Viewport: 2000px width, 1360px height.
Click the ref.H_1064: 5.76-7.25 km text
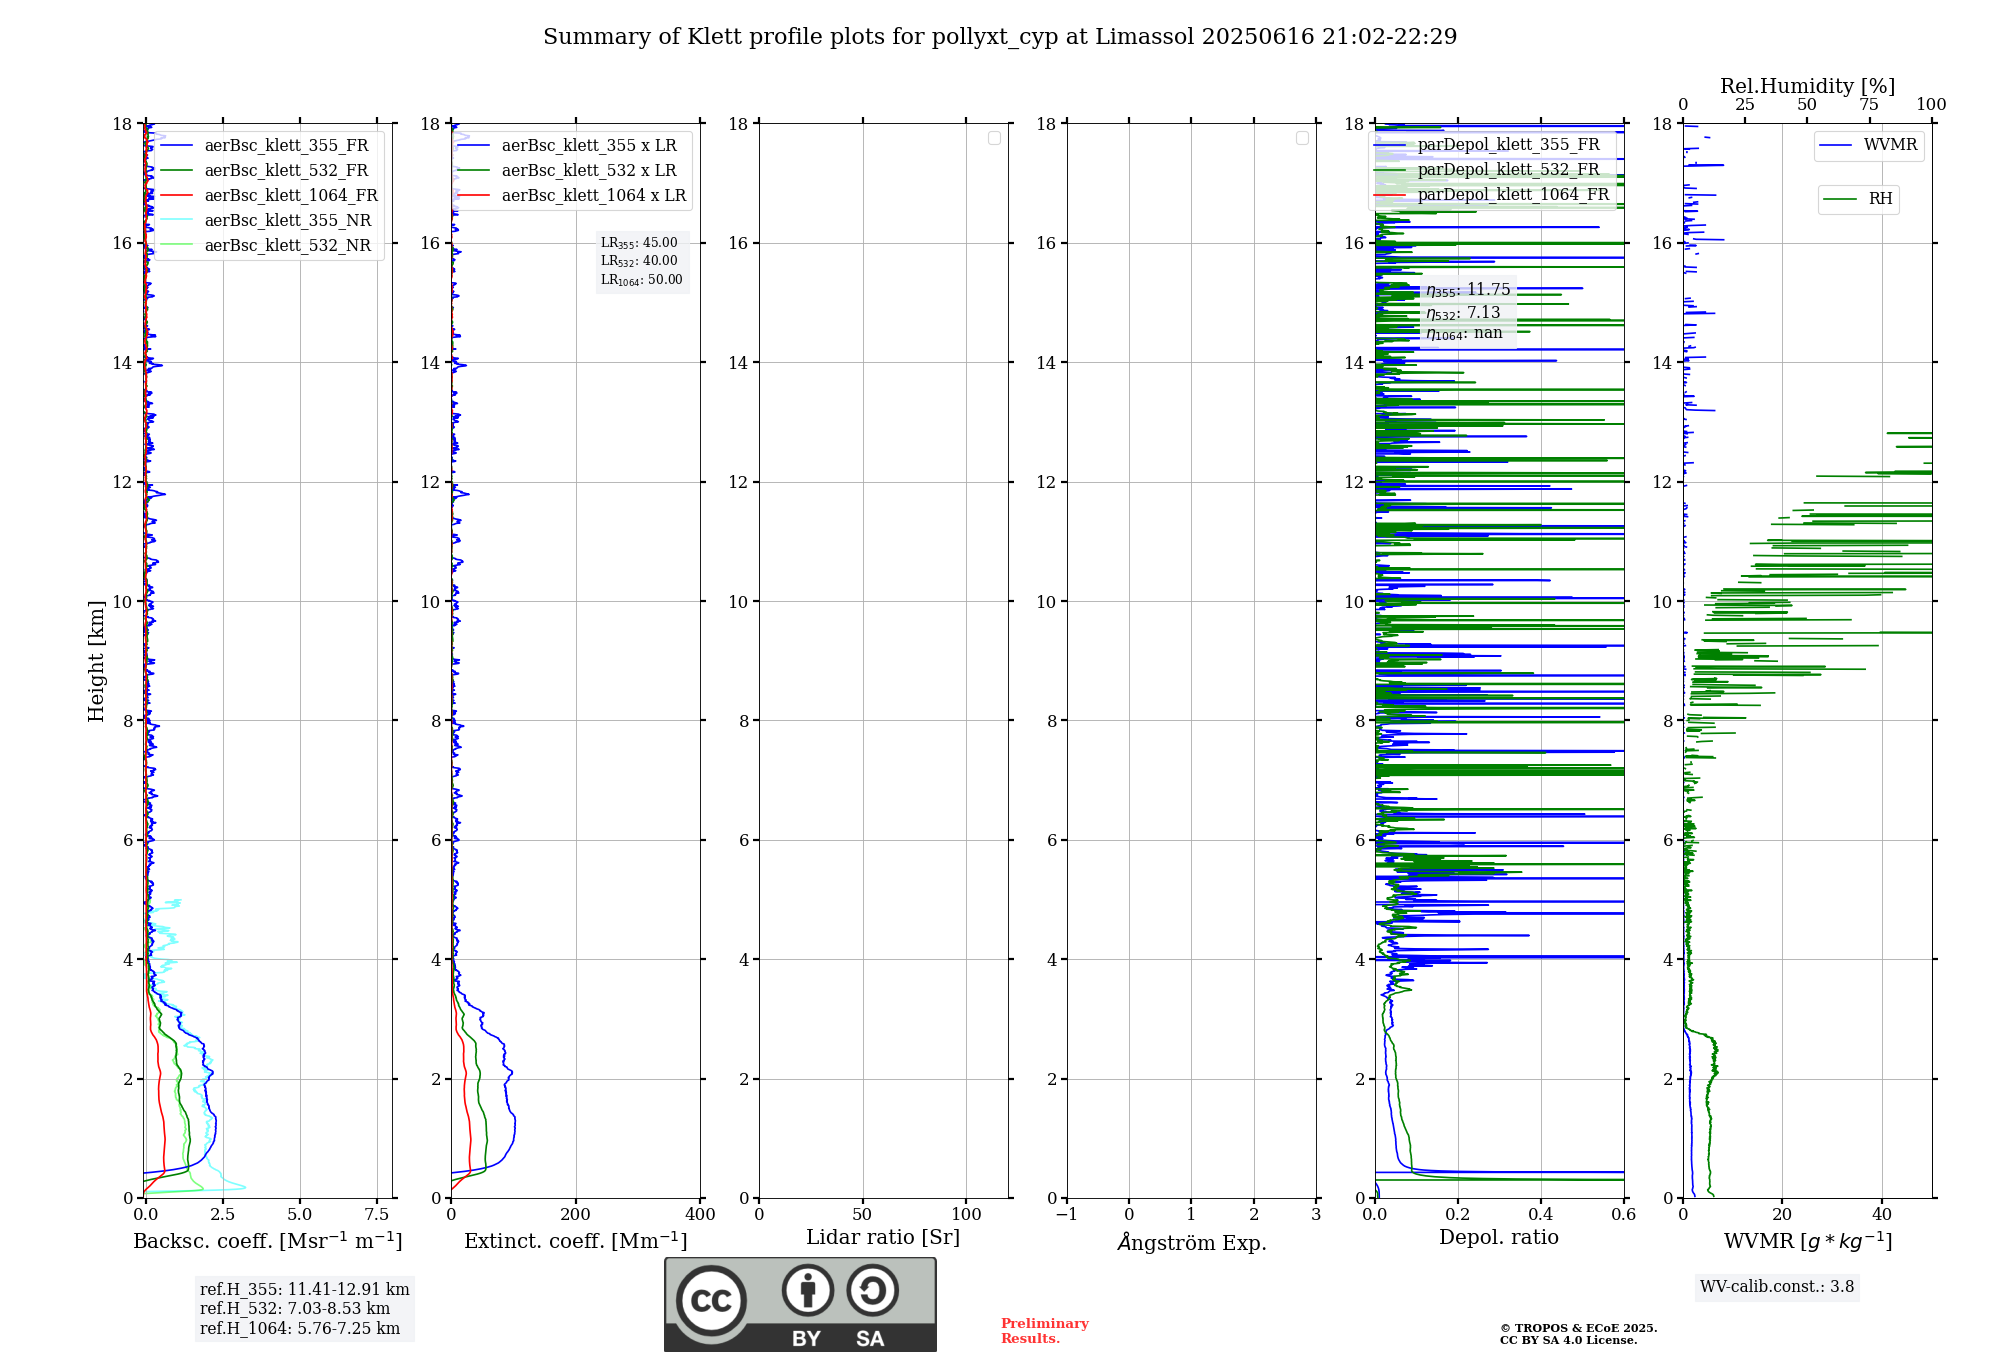pos(300,1329)
